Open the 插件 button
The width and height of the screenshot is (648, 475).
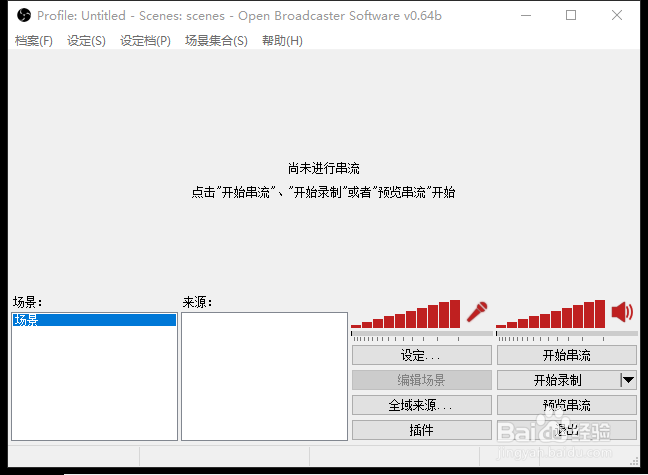[422, 430]
